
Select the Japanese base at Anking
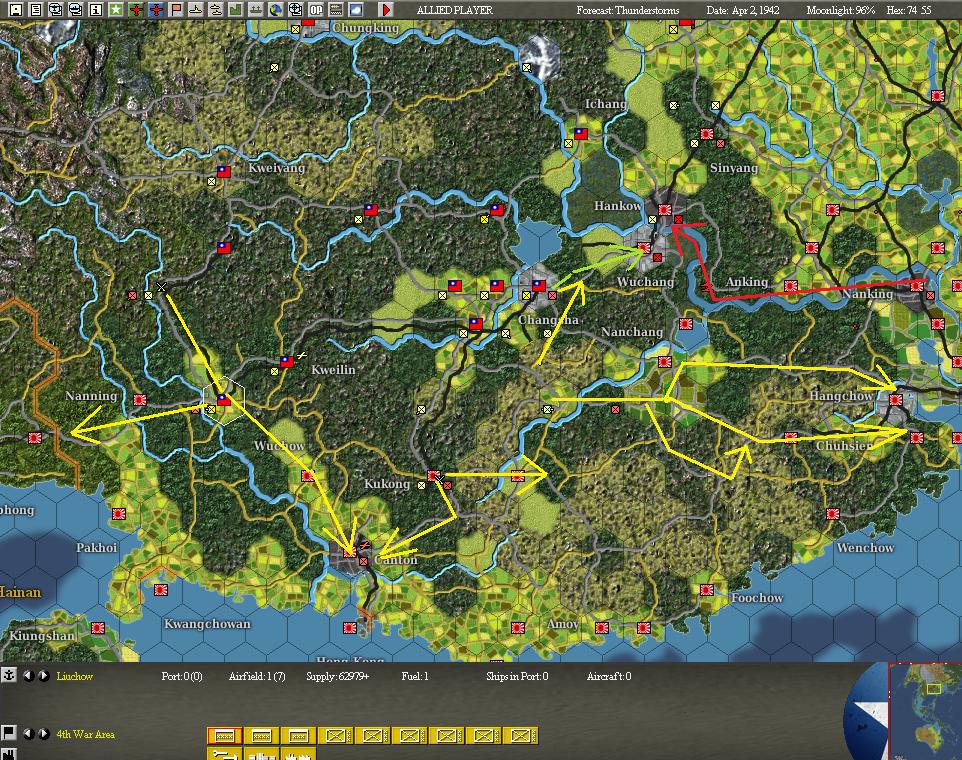pyautogui.click(x=790, y=285)
